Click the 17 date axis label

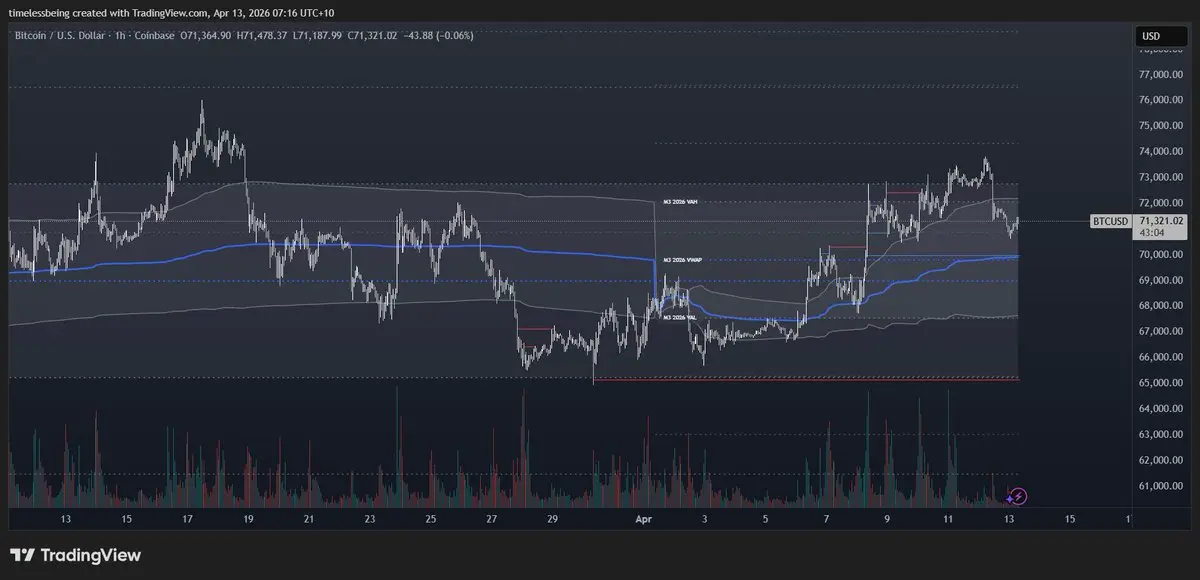click(x=187, y=520)
